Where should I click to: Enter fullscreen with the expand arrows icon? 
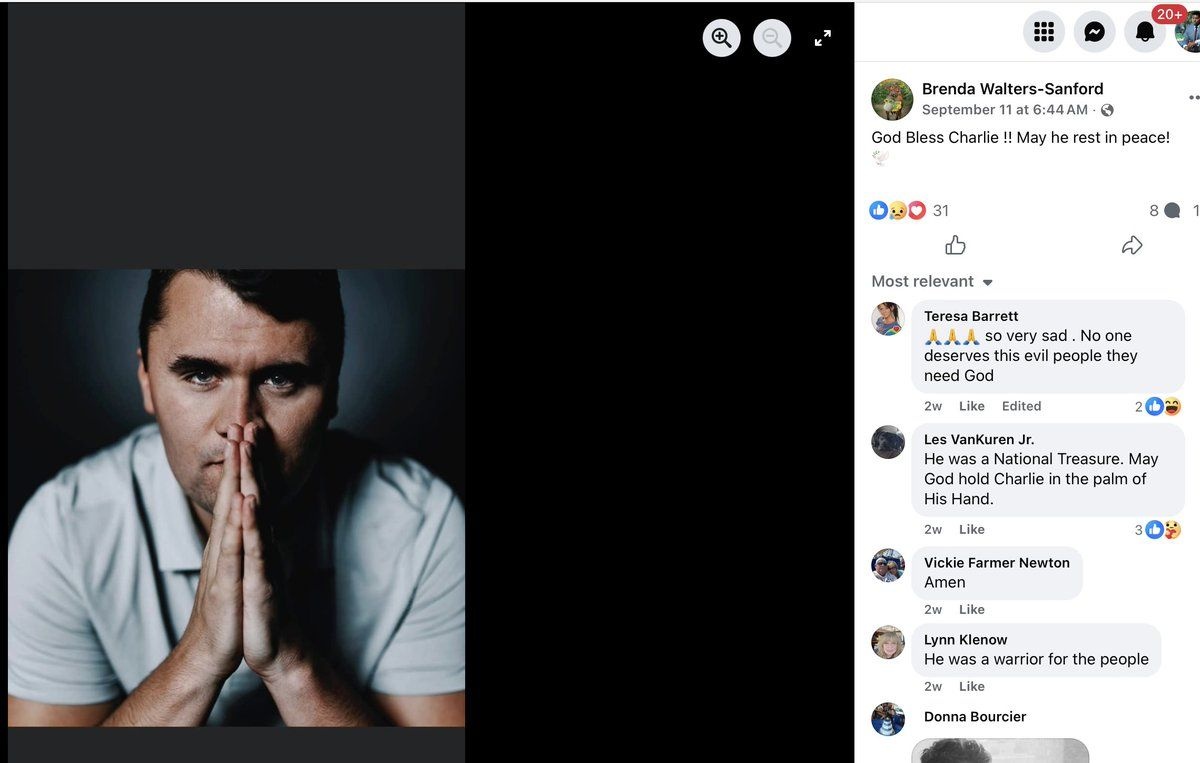(x=823, y=38)
